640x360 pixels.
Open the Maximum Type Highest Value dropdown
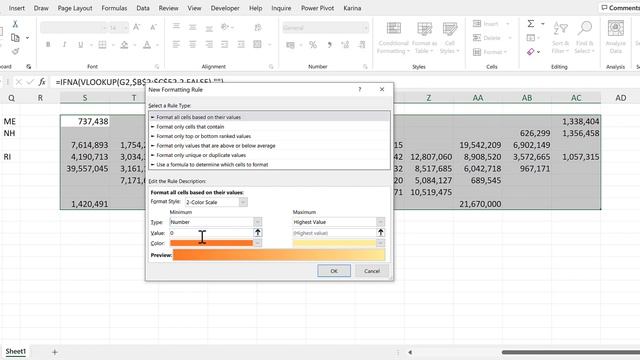coord(380,222)
